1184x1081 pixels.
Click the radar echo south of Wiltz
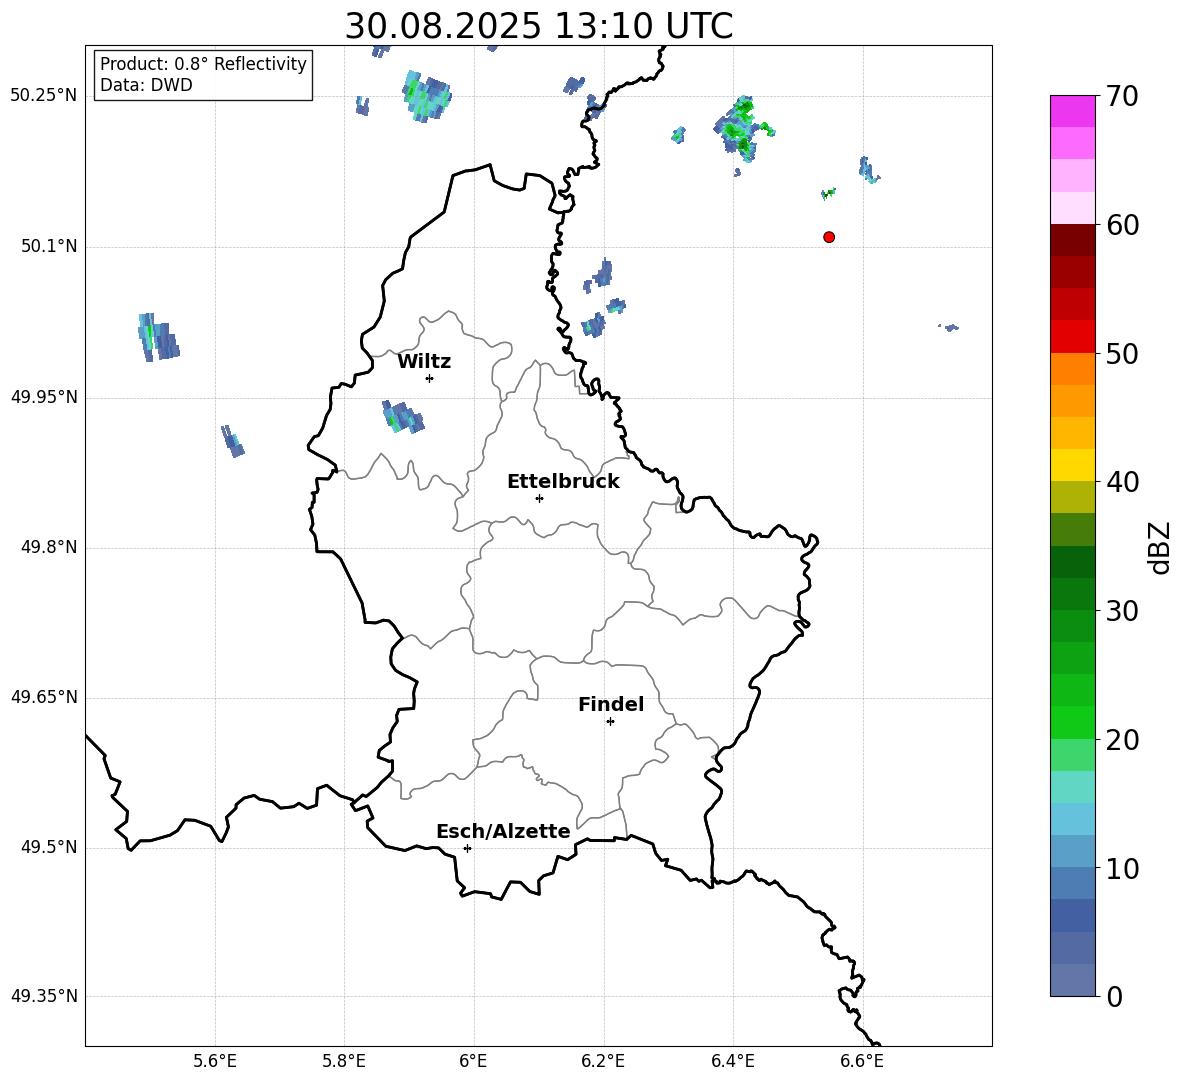pos(402,417)
